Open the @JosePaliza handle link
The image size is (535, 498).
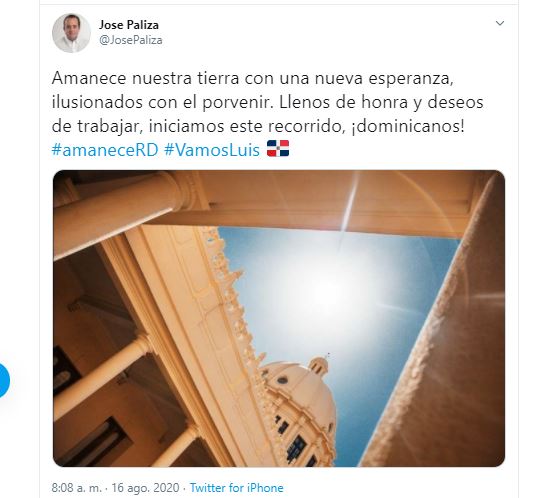pos(131,40)
